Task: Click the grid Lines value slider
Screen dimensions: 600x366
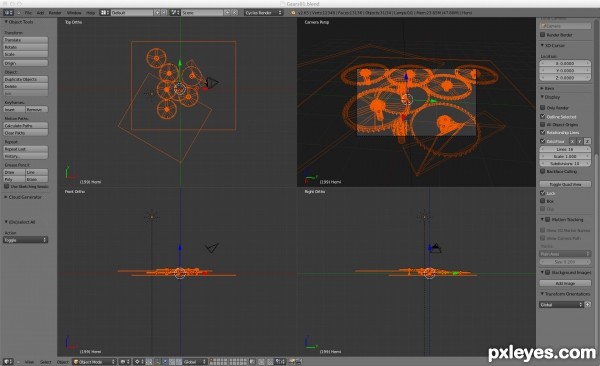Action: pos(565,149)
